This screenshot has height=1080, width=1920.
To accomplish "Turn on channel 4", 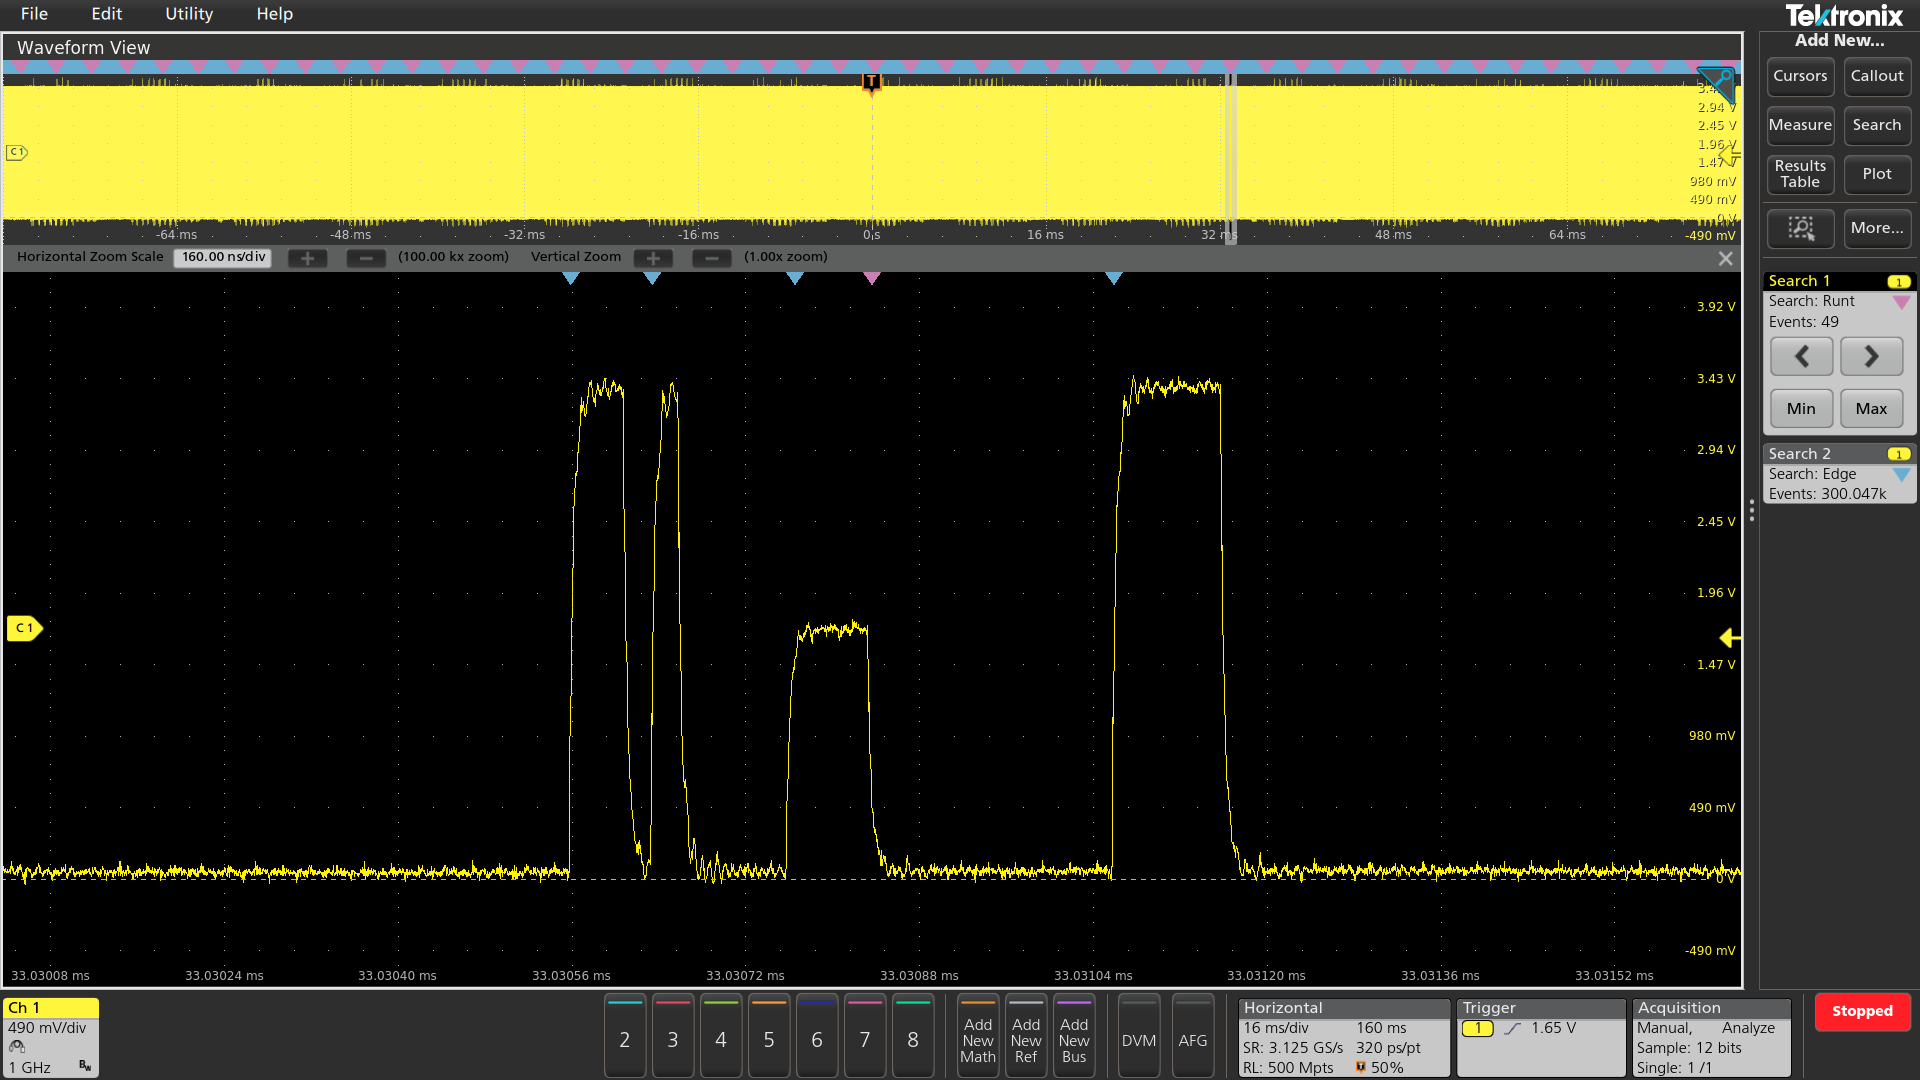I will (721, 1037).
